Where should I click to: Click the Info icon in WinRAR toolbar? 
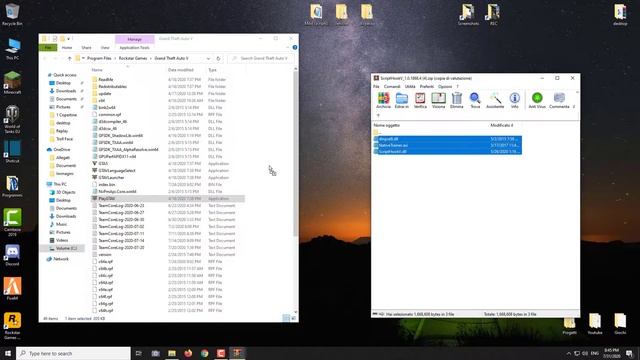pyautogui.click(x=514, y=100)
